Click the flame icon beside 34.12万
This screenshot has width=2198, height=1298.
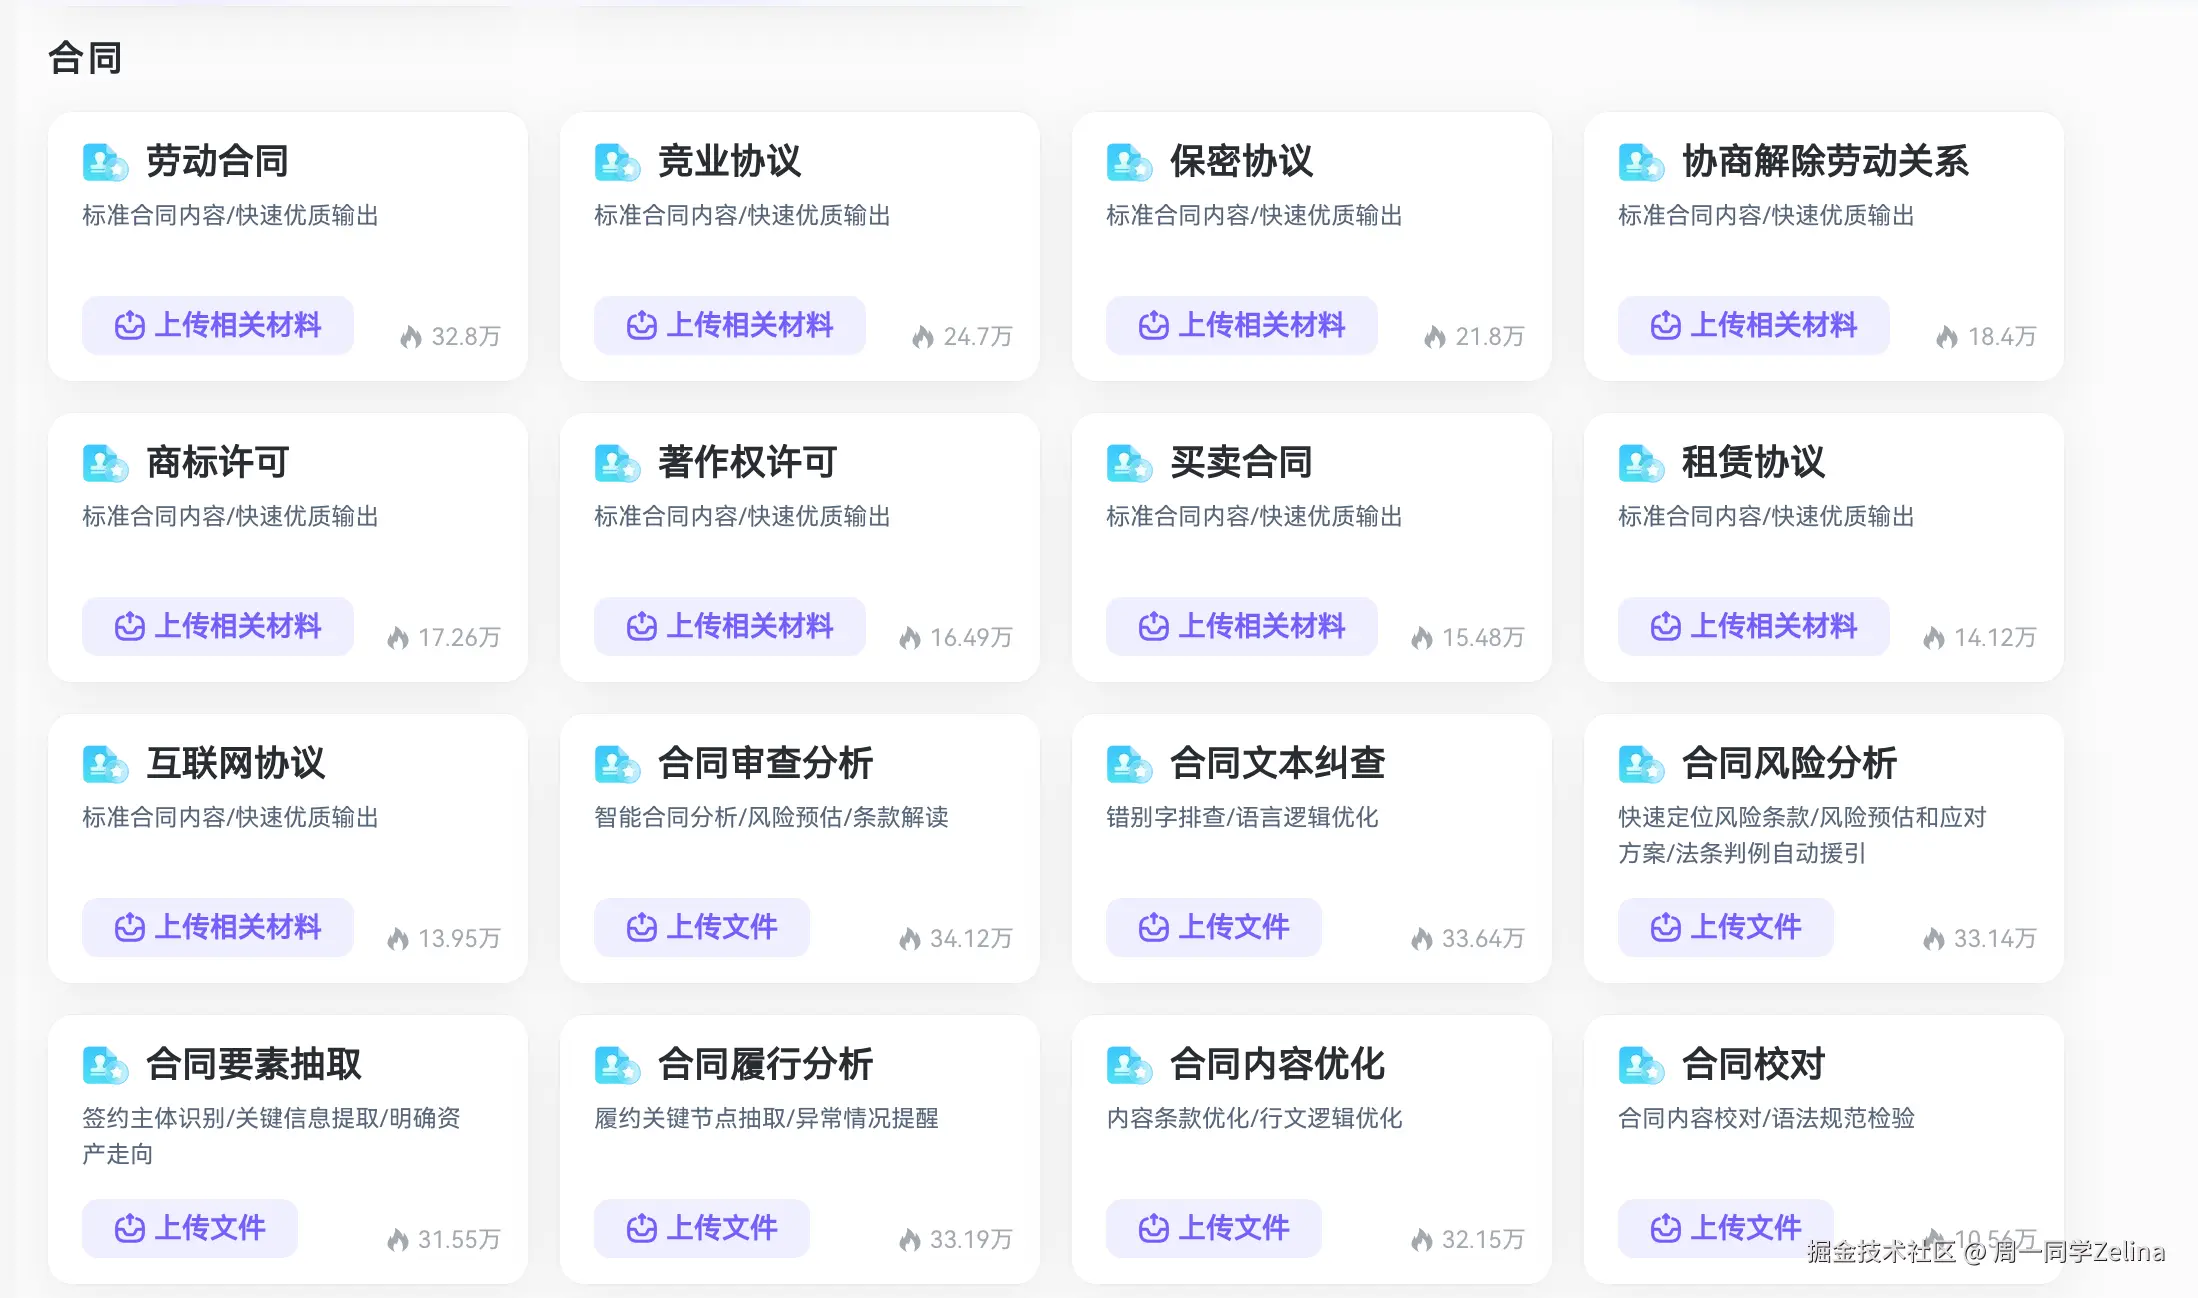pos(909,938)
